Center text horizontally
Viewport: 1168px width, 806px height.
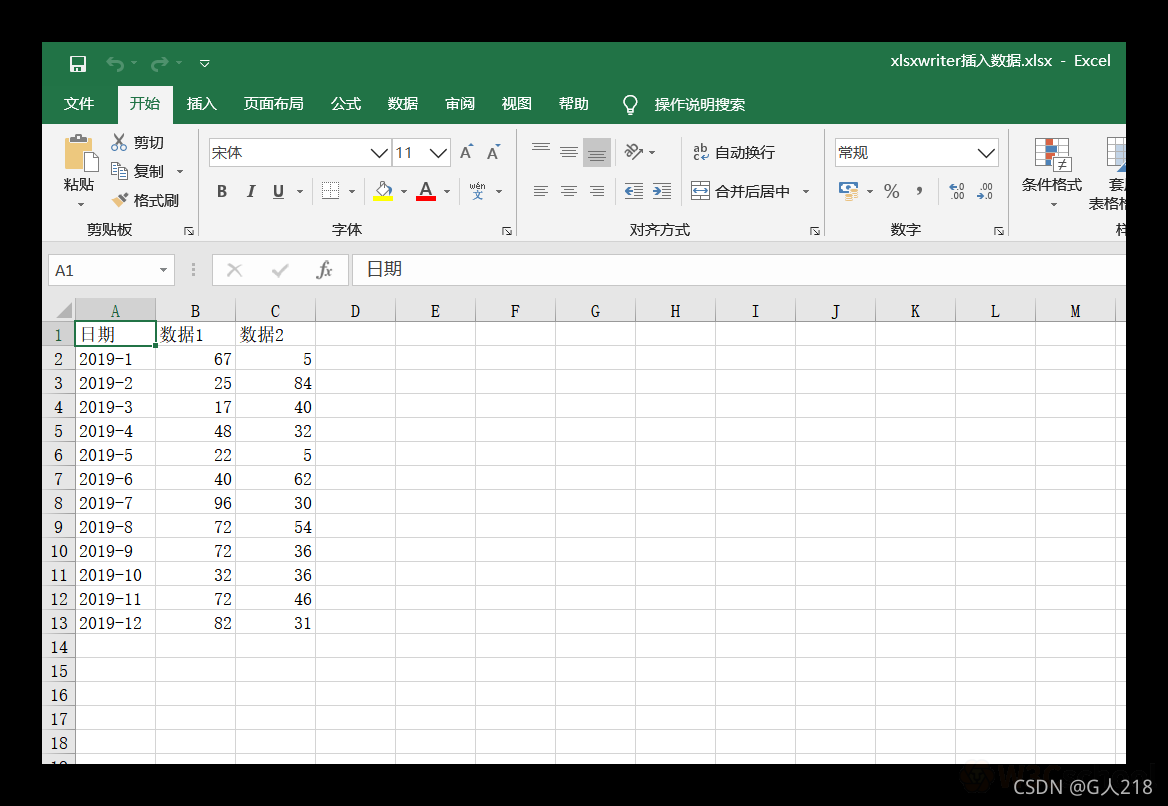click(x=569, y=191)
